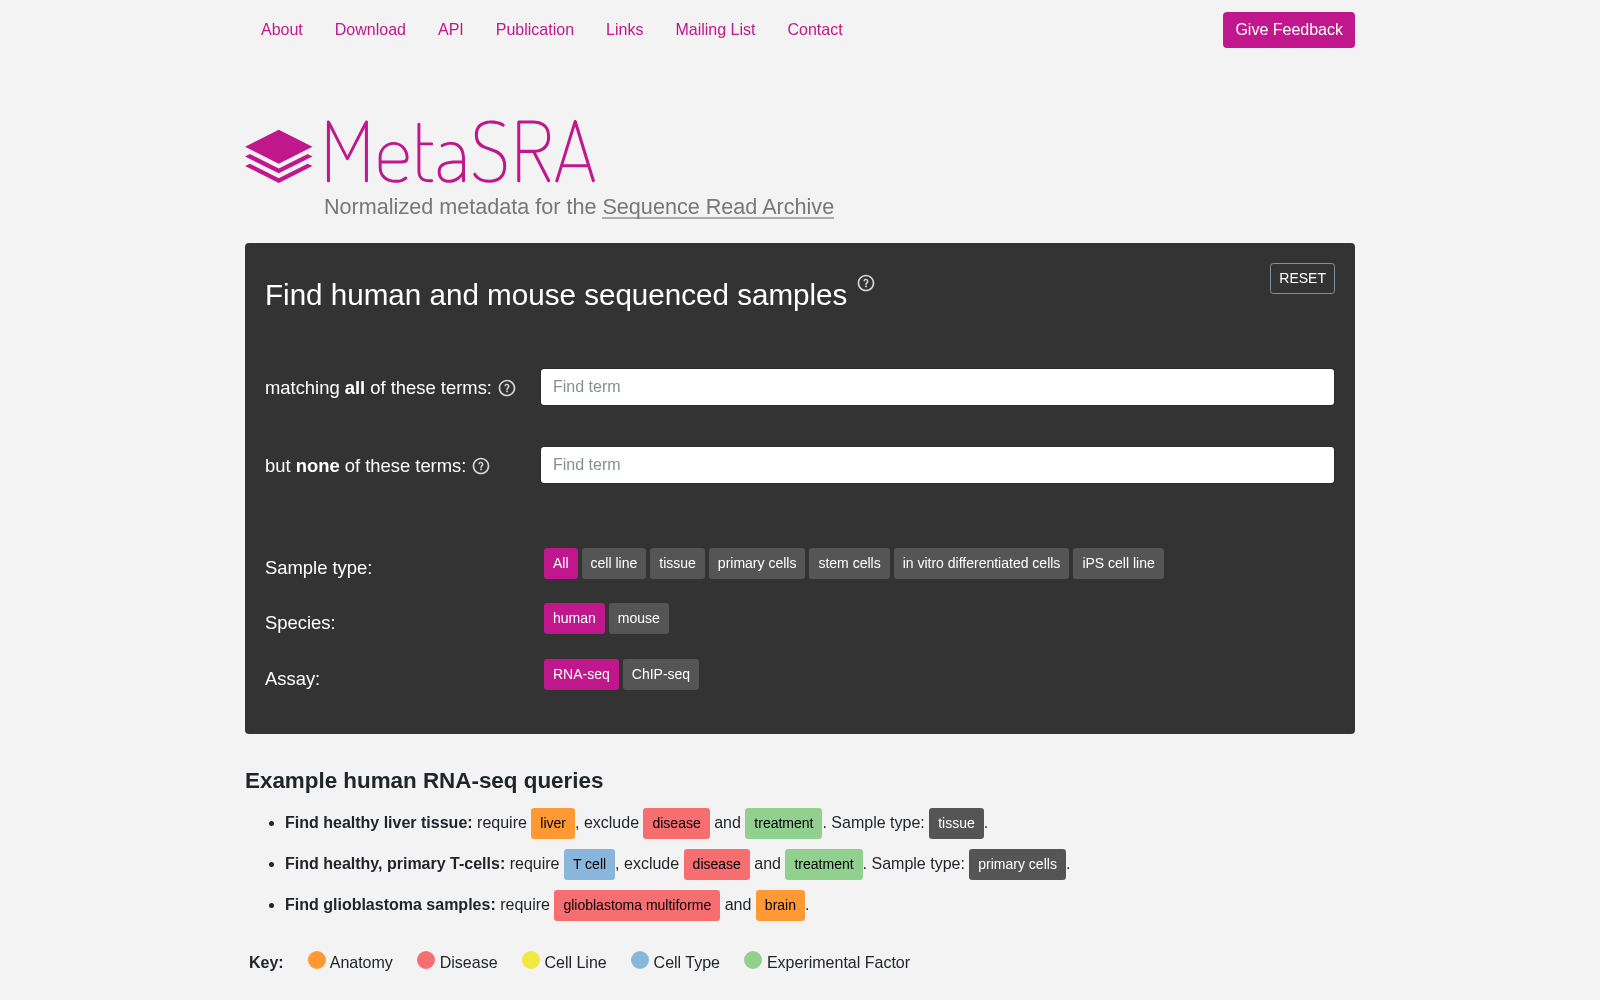Open help icon for but none terms

click(481, 466)
